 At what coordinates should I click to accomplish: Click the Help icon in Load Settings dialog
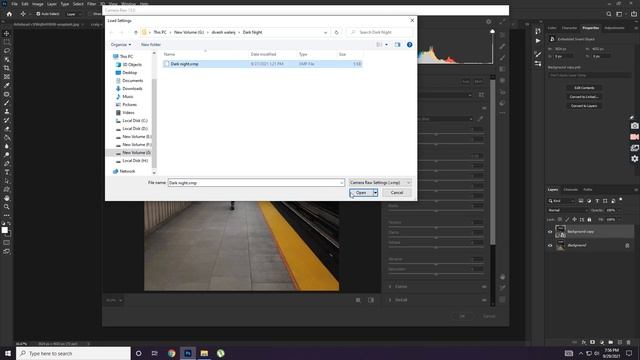[409, 44]
